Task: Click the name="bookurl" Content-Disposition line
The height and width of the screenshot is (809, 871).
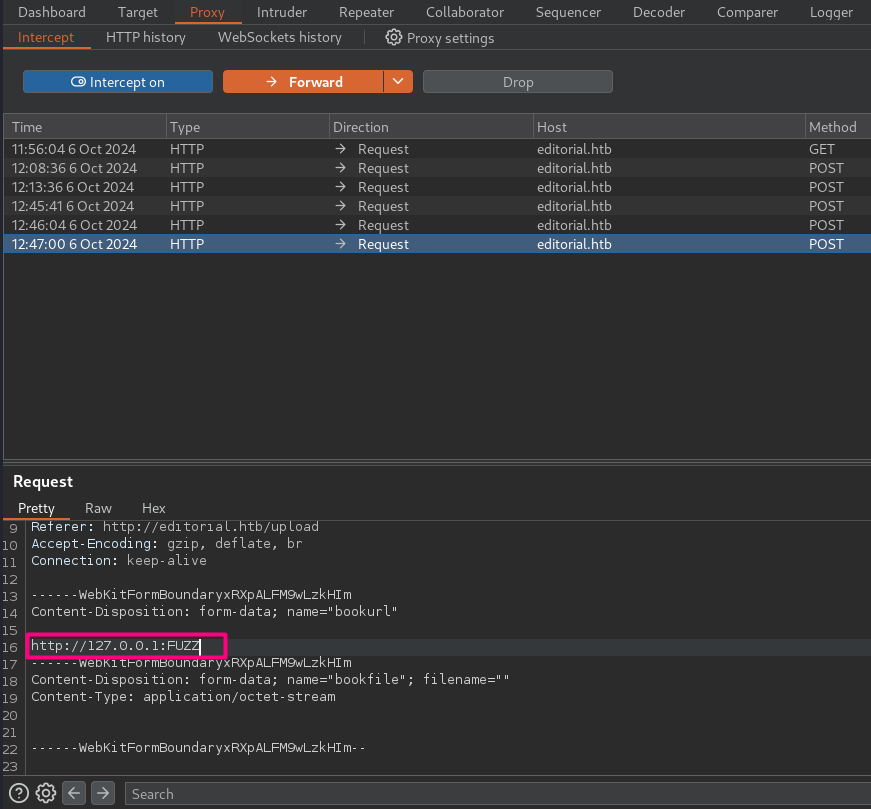Action: click(x=214, y=611)
